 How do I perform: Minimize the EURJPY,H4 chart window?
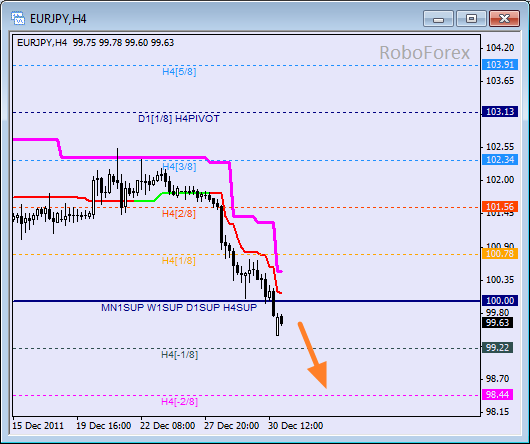[438, 18]
